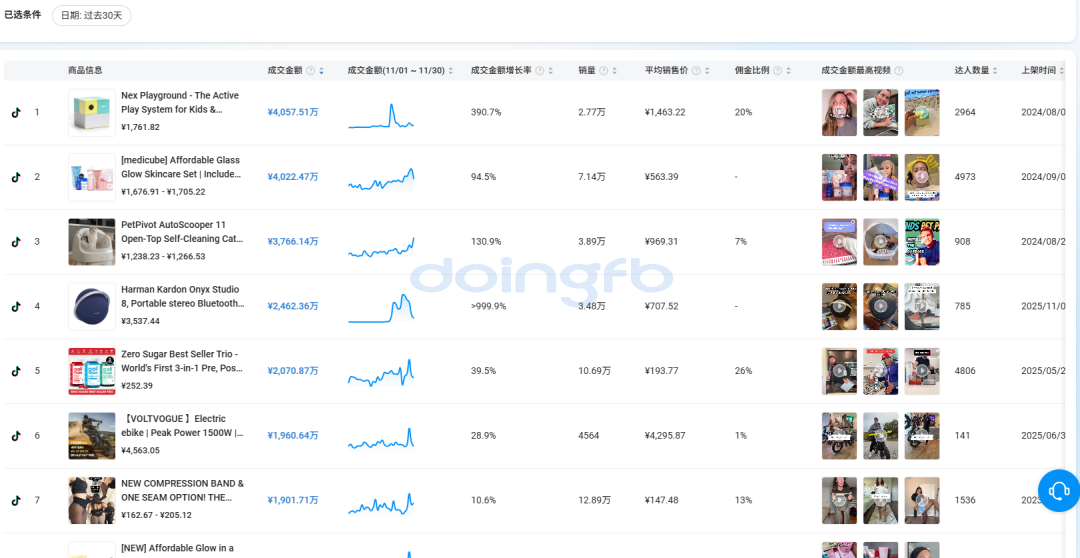Open Nex Playground product title link
This screenshot has height=558, width=1080.
(180, 102)
